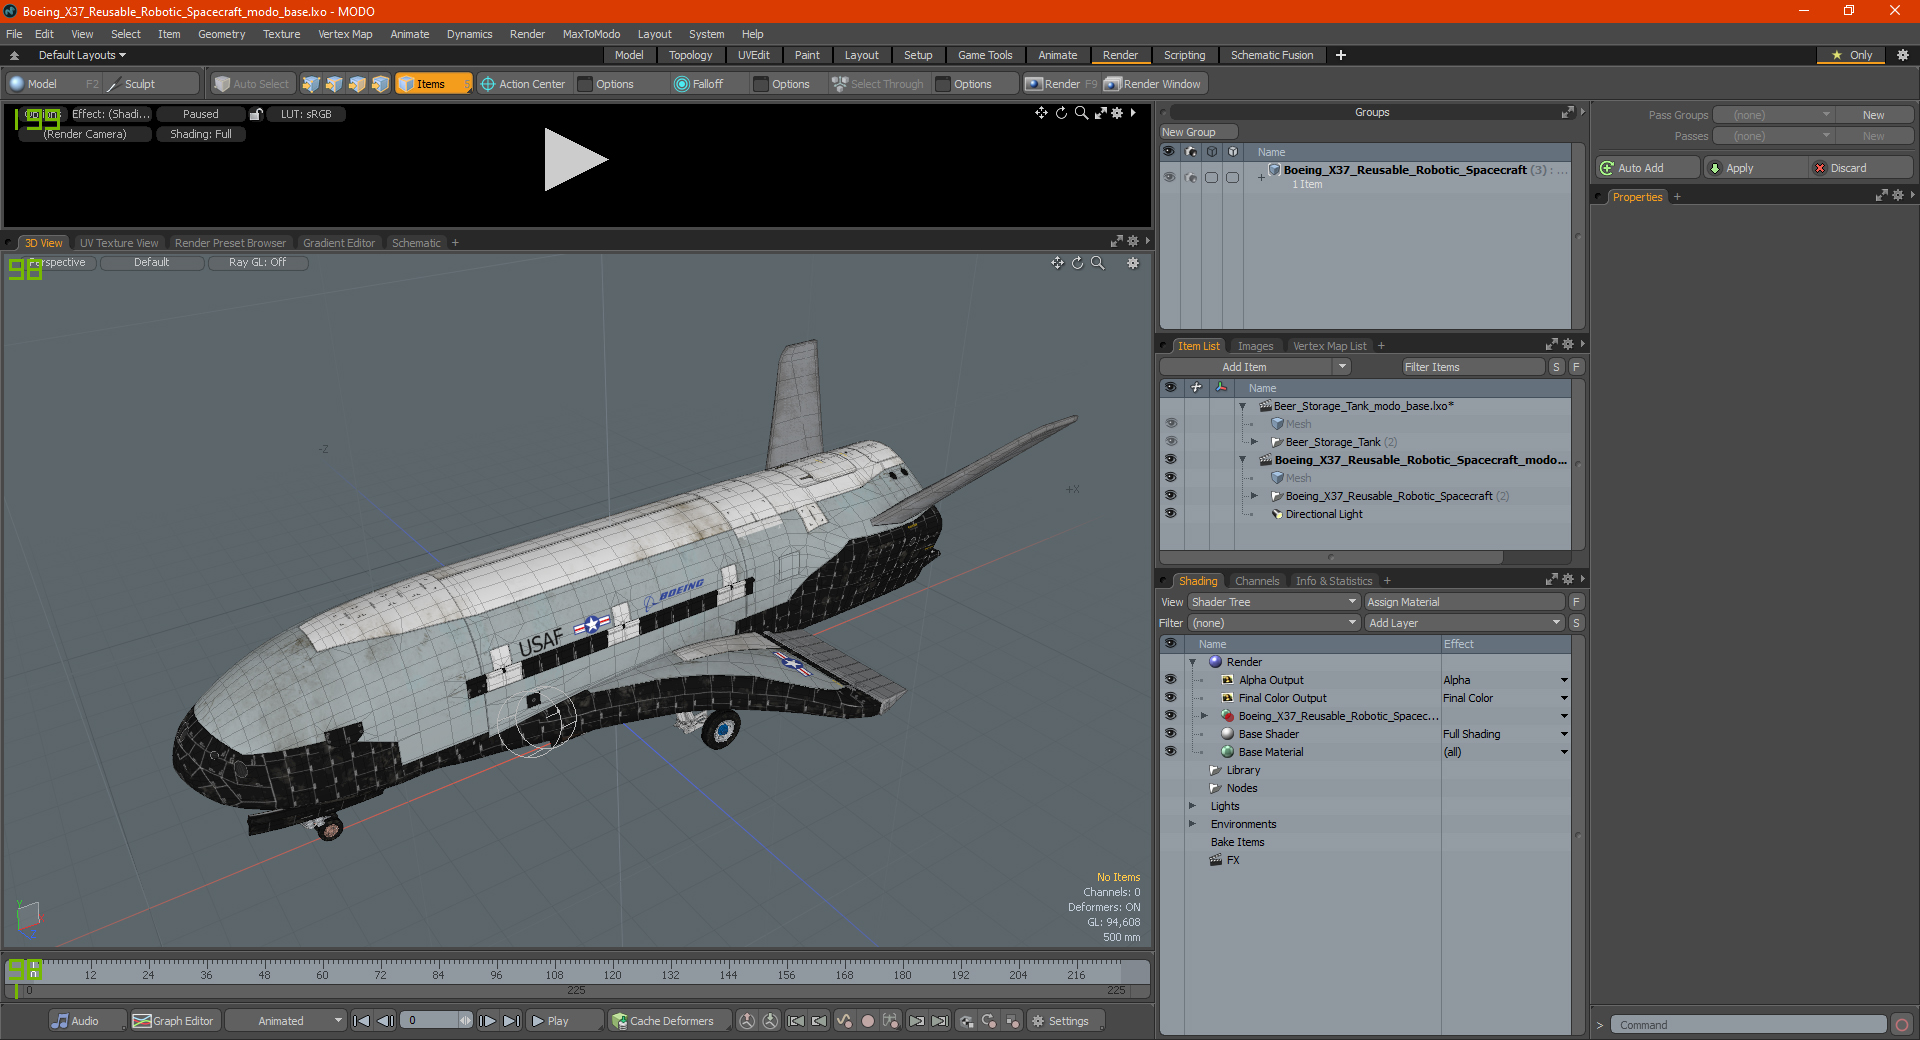Toggle Select Through mode
The height and width of the screenshot is (1040, 1920).
(x=878, y=84)
